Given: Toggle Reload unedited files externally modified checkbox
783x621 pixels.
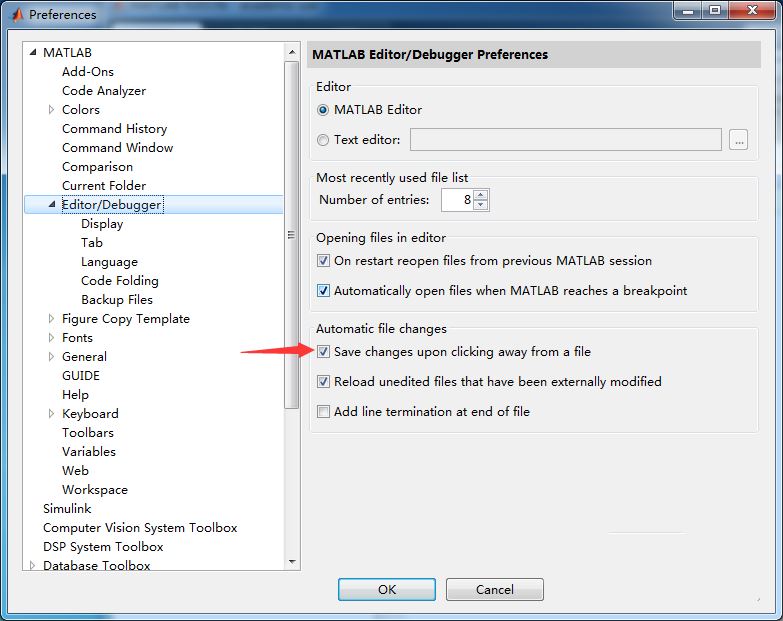Looking at the screenshot, I should (x=323, y=381).
